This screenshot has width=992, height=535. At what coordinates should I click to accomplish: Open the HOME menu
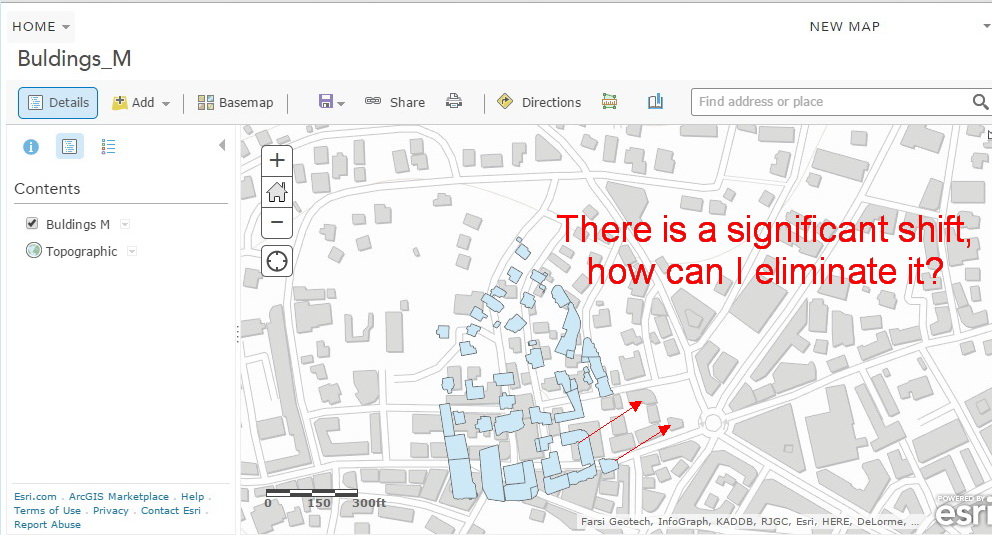[40, 27]
